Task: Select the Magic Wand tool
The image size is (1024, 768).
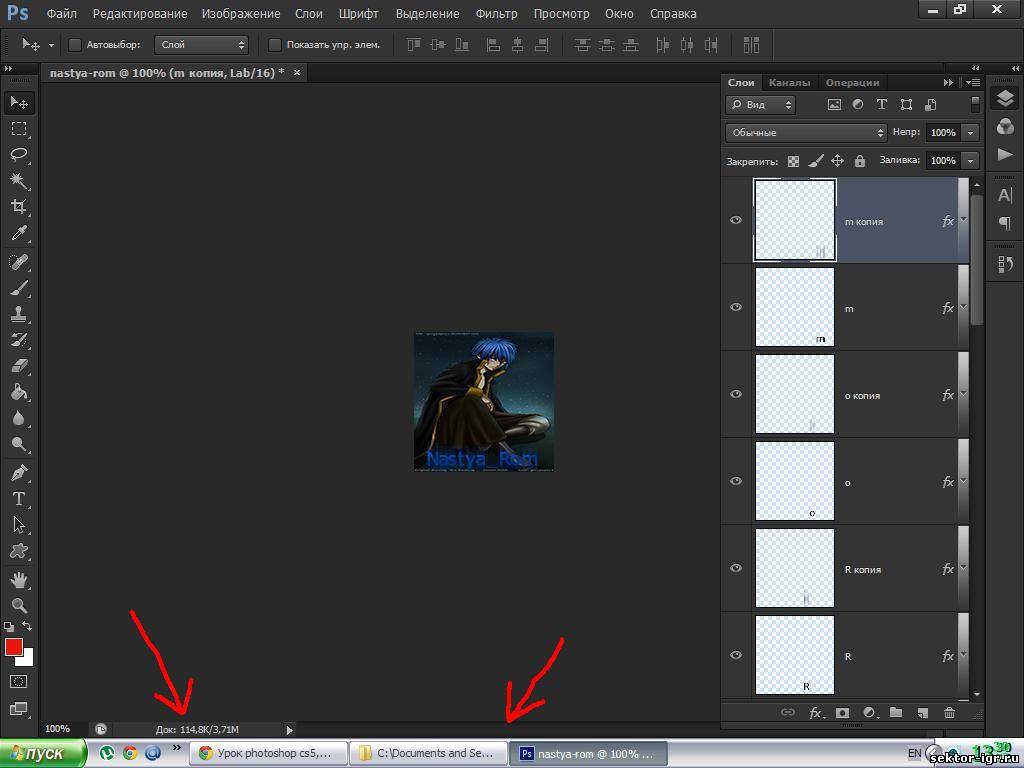Action: [19, 181]
